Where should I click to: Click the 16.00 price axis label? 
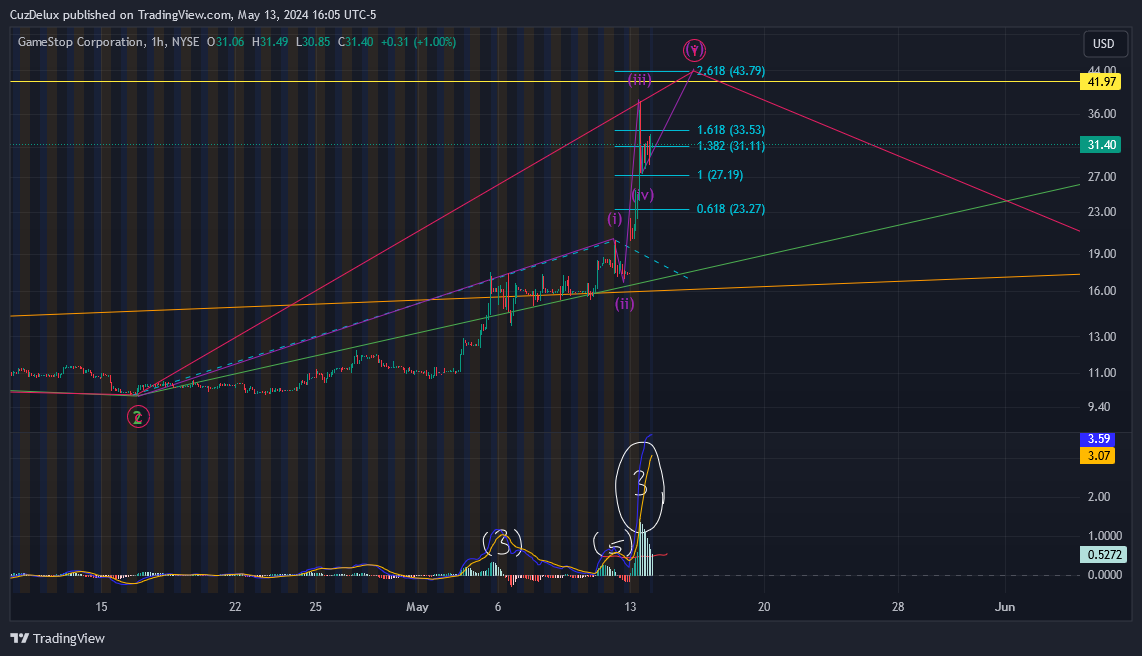pos(1102,291)
